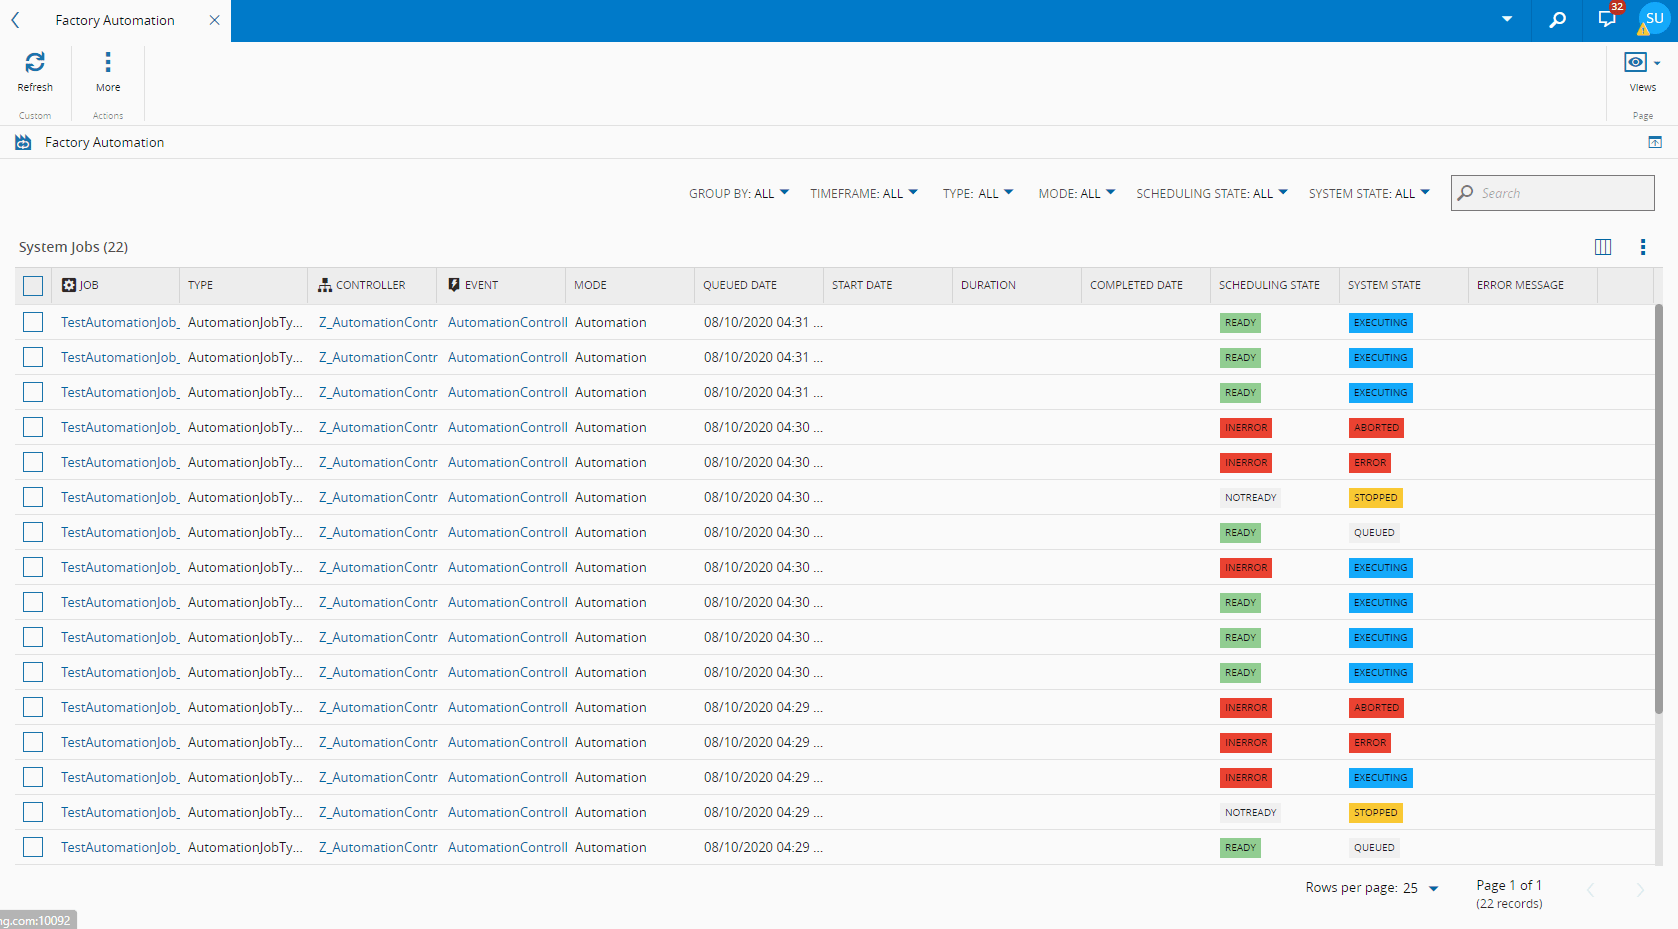Open the Scheduling State filter dropdown
The height and width of the screenshot is (929, 1678).
[1211, 193]
